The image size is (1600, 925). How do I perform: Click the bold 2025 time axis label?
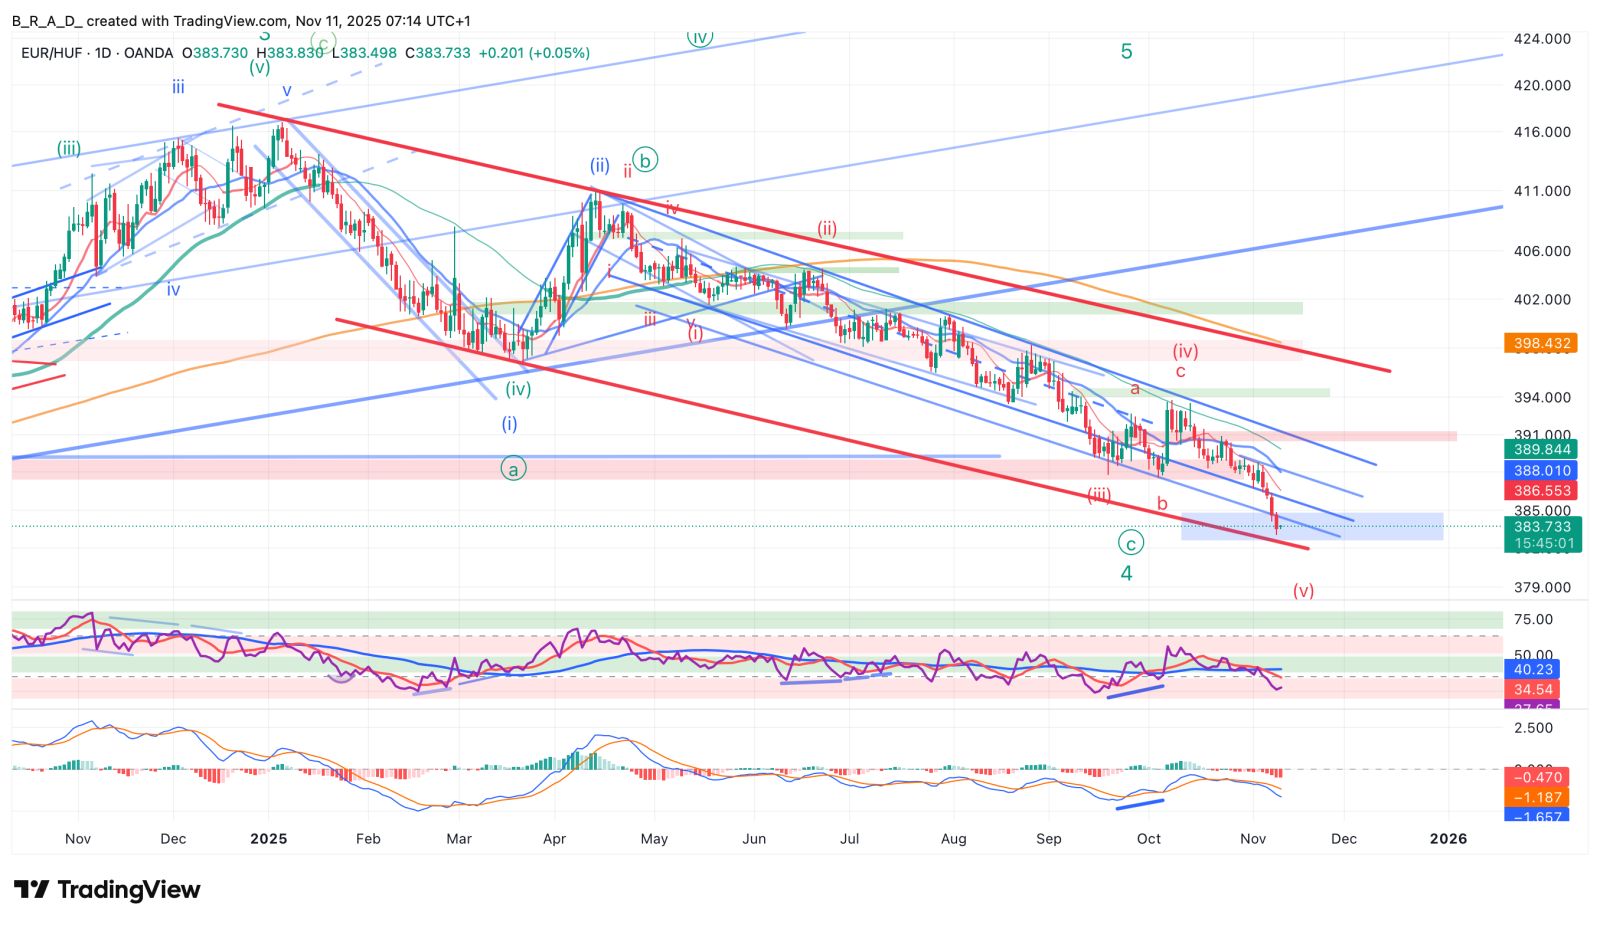pyautogui.click(x=268, y=838)
